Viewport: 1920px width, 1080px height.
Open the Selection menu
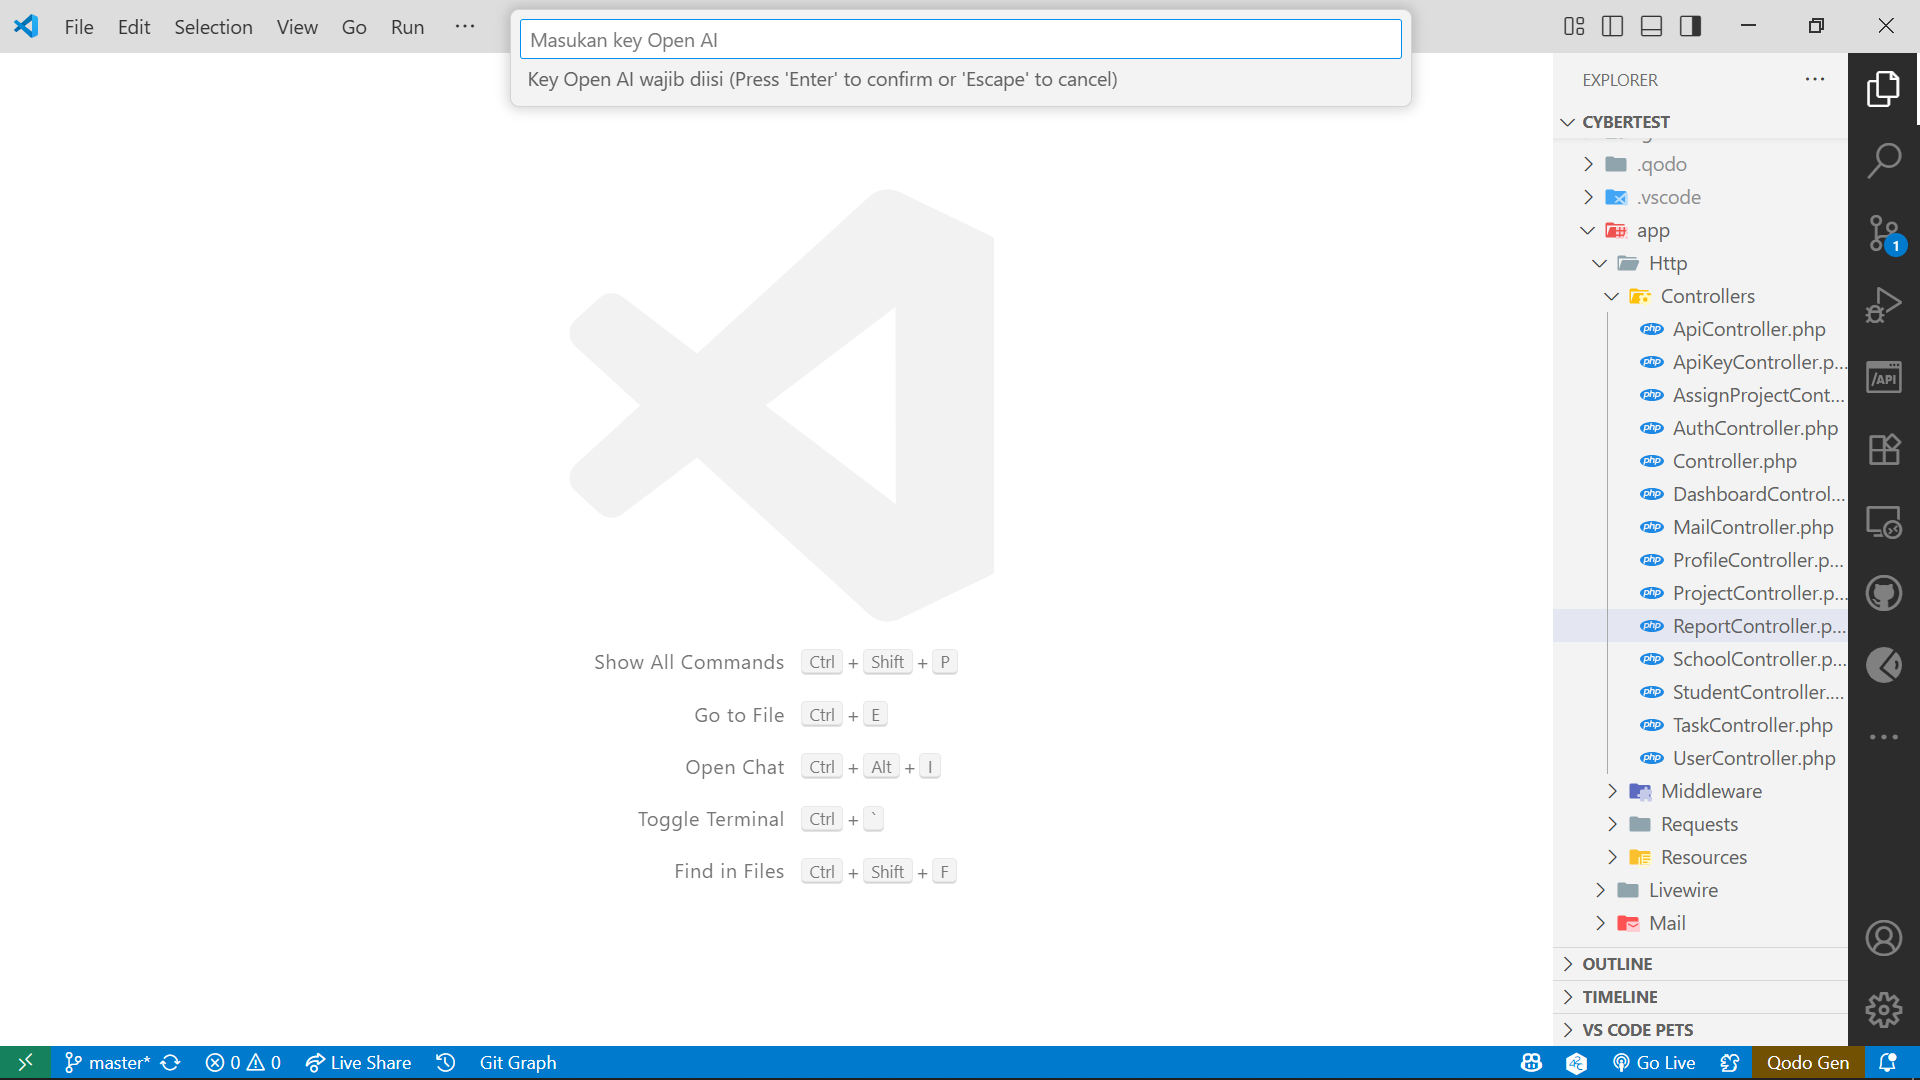click(x=213, y=27)
